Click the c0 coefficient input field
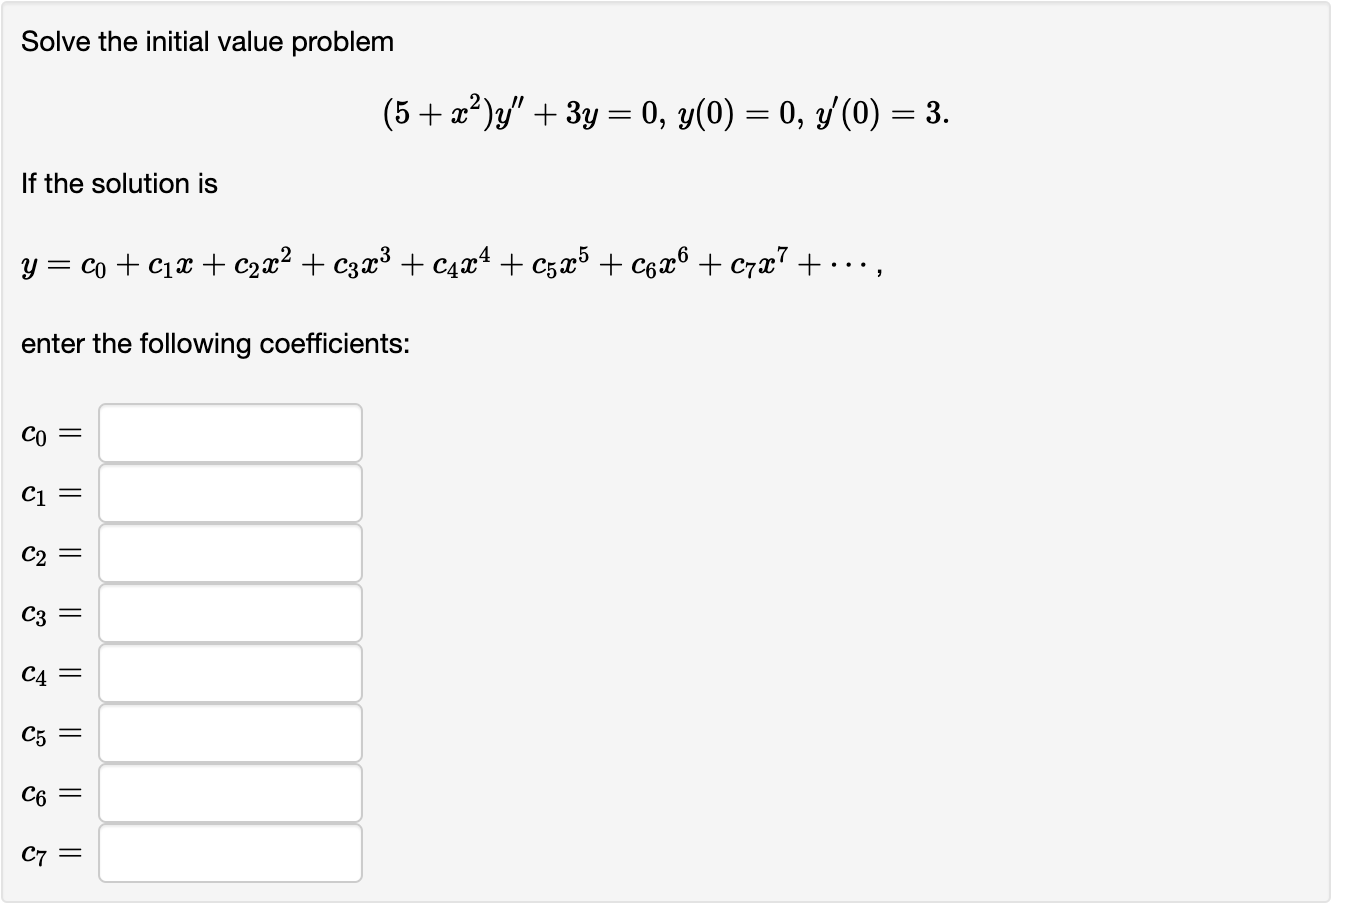The height and width of the screenshot is (924, 1348). click(229, 432)
